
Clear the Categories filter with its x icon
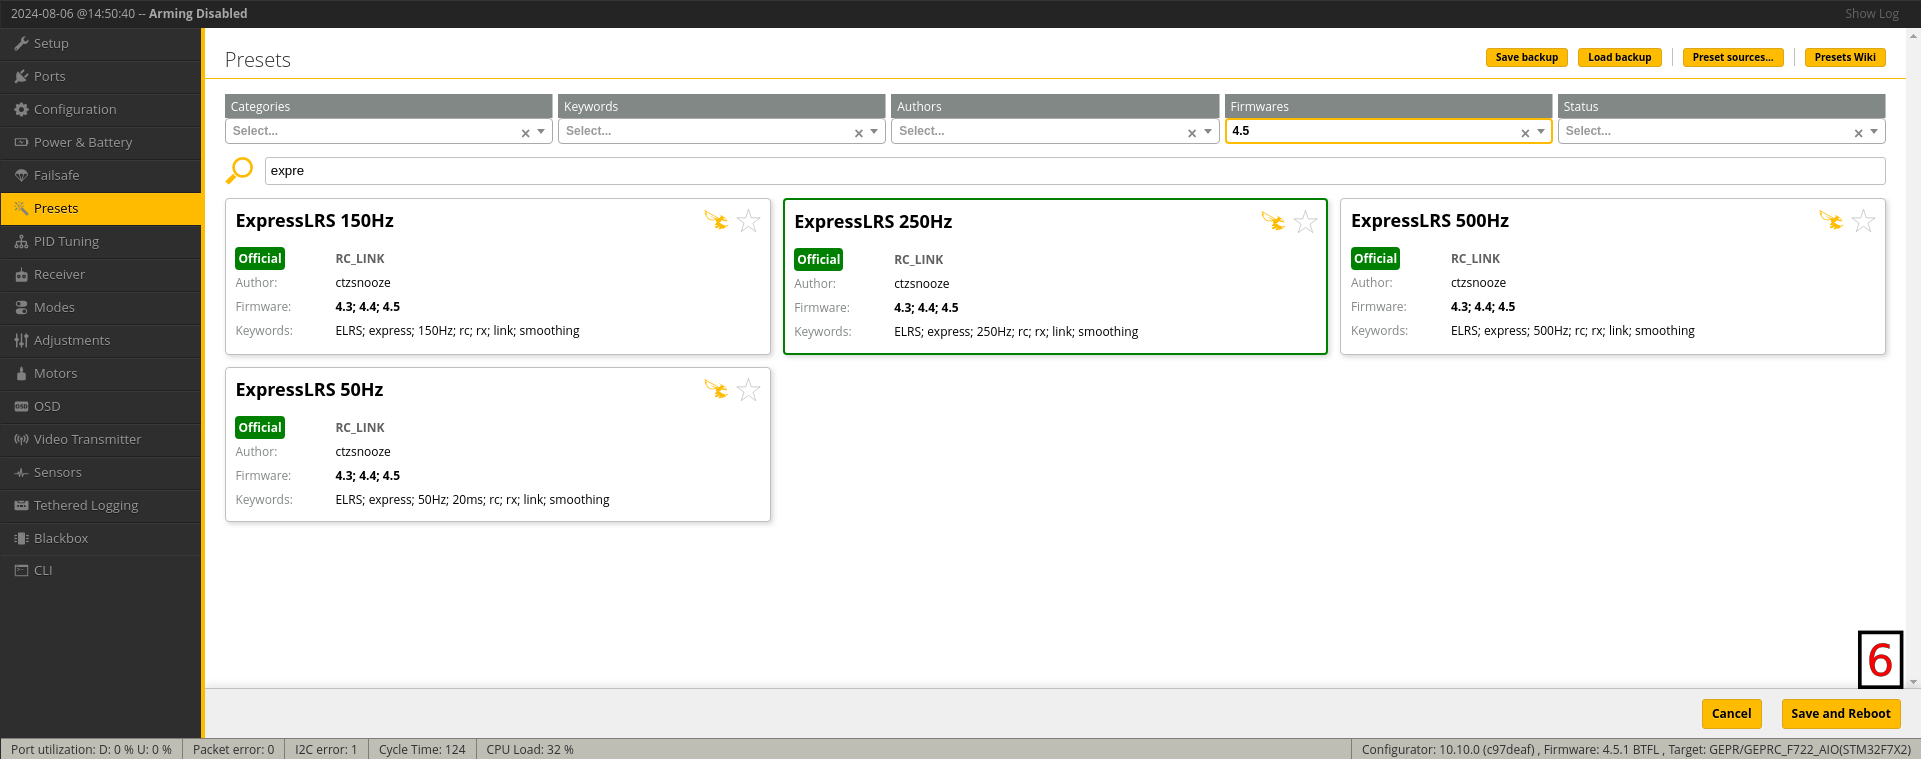tap(525, 133)
